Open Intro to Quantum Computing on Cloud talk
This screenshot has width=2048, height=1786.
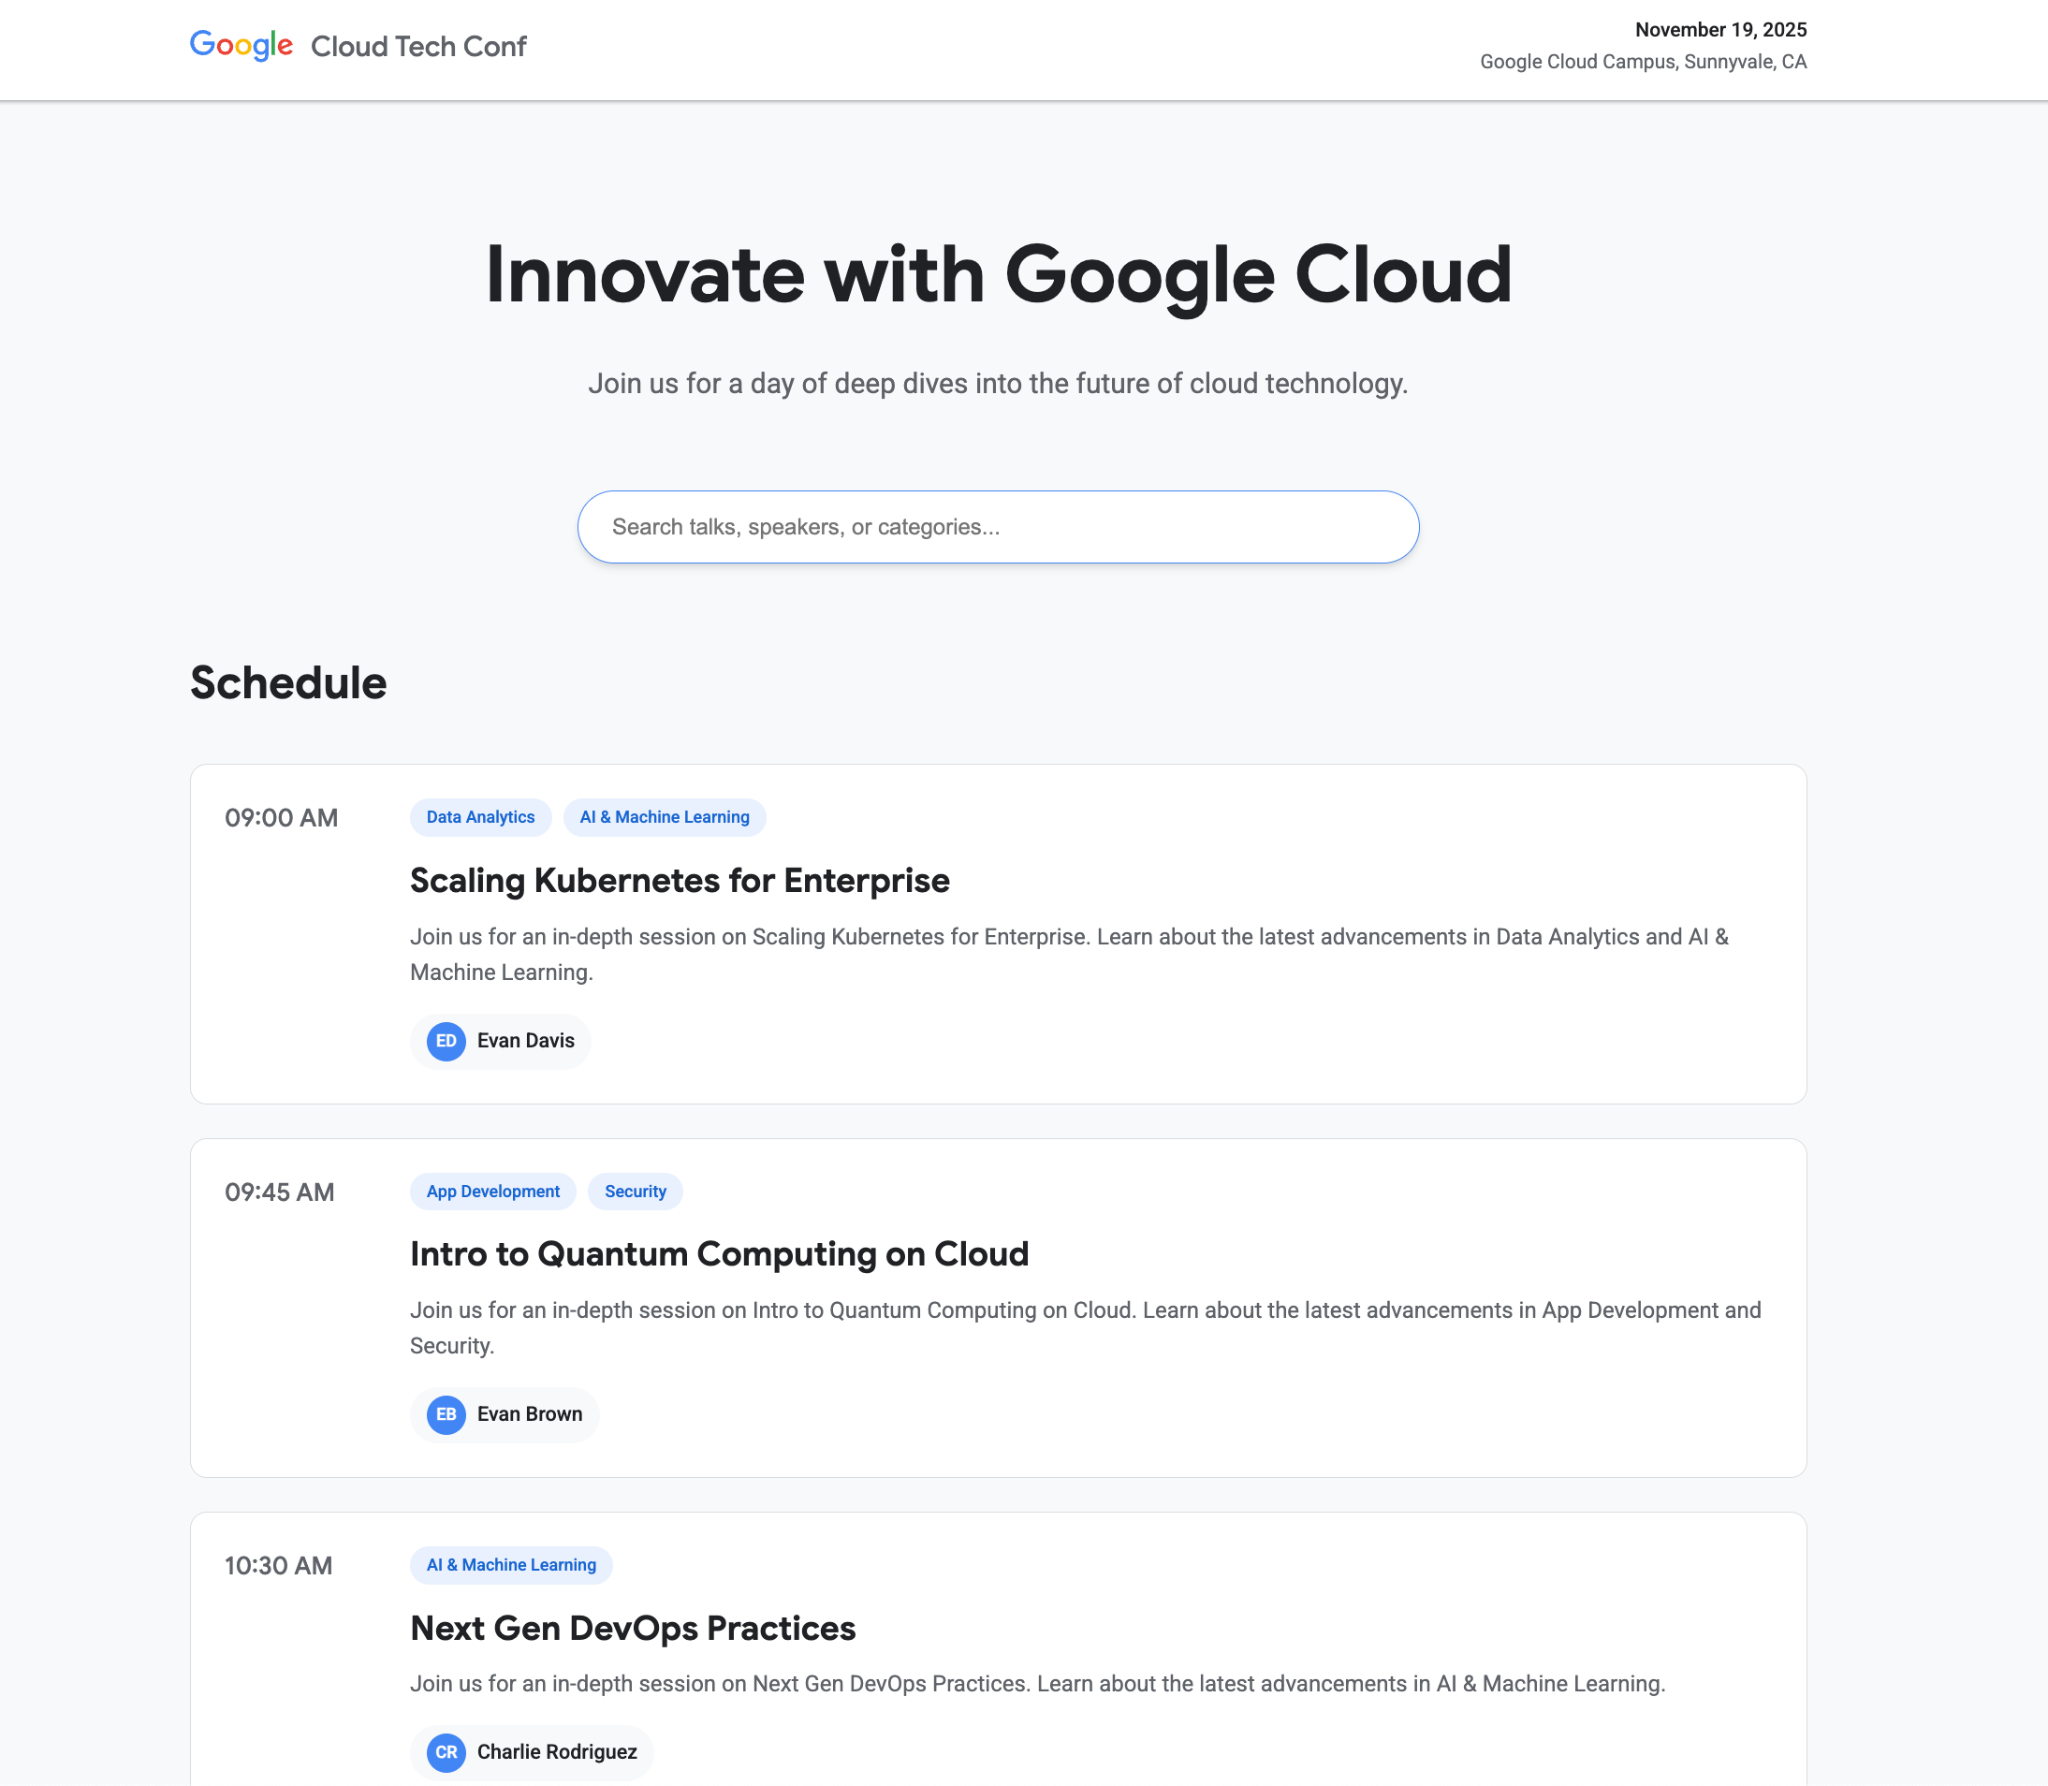click(719, 1254)
